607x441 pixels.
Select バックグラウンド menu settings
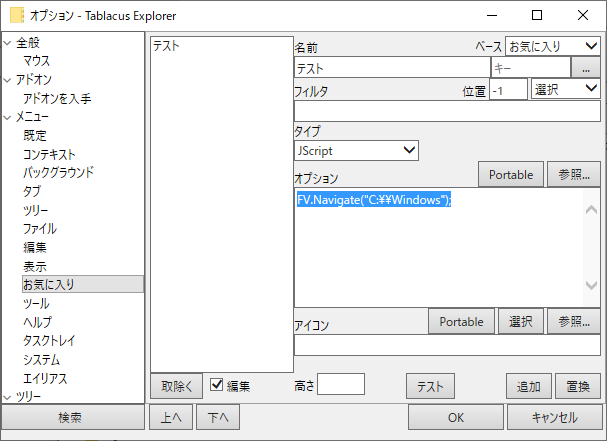(x=58, y=173)
